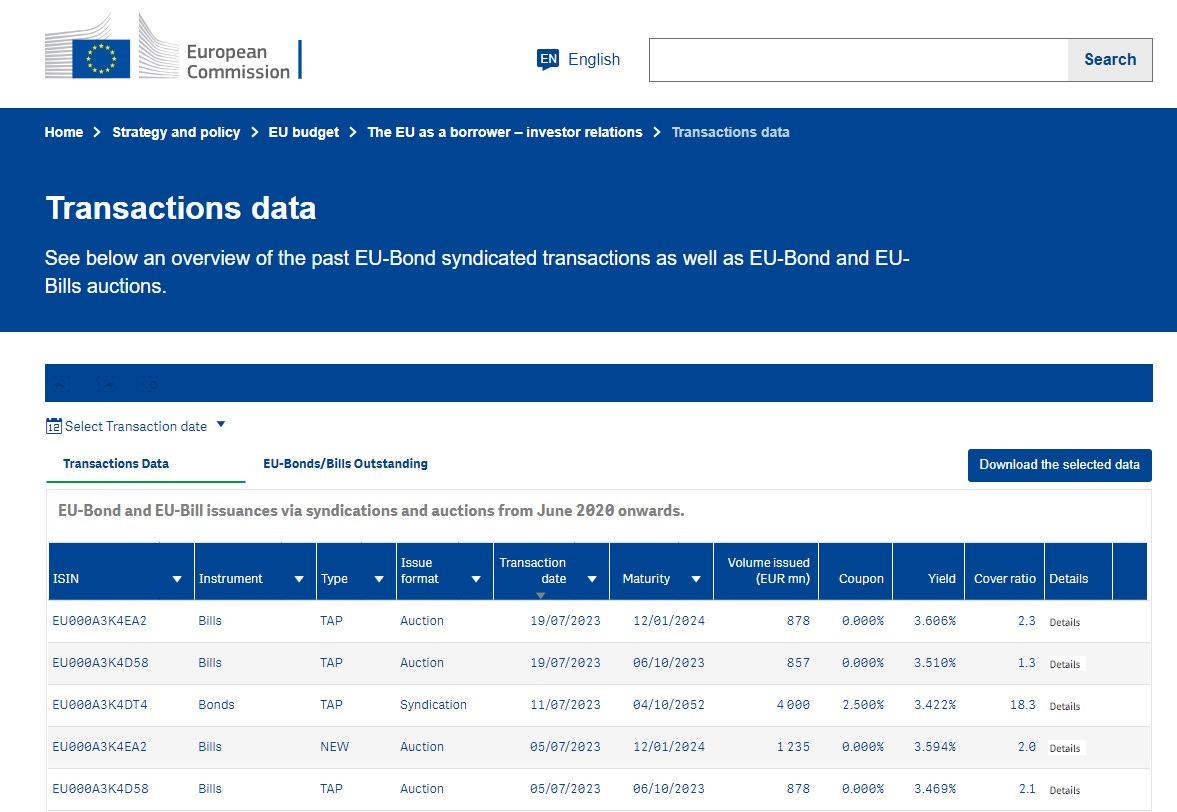Open the English language selector

coord(579,59)
